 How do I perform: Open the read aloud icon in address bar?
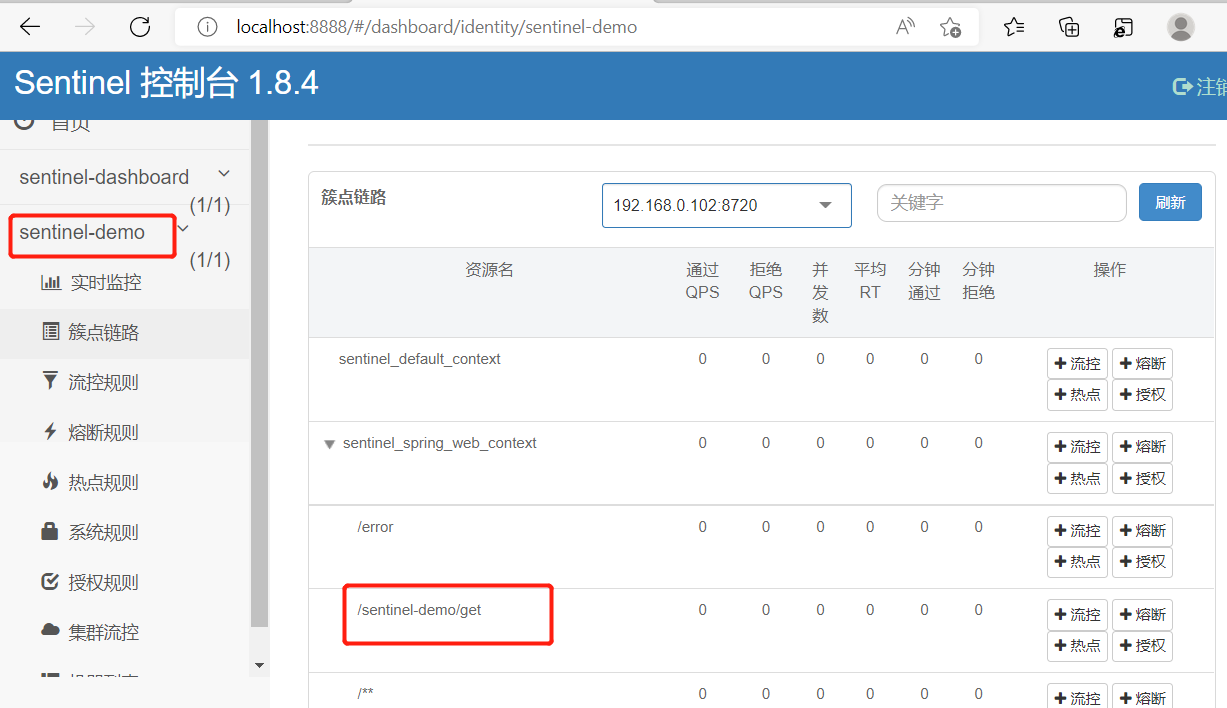[x=905, y=27]
